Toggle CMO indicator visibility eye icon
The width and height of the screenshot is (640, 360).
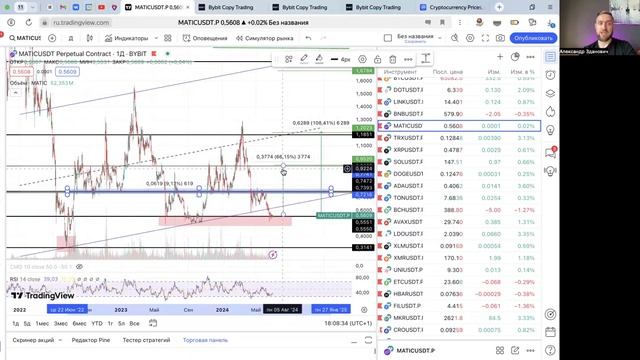(x=80, y=267)
